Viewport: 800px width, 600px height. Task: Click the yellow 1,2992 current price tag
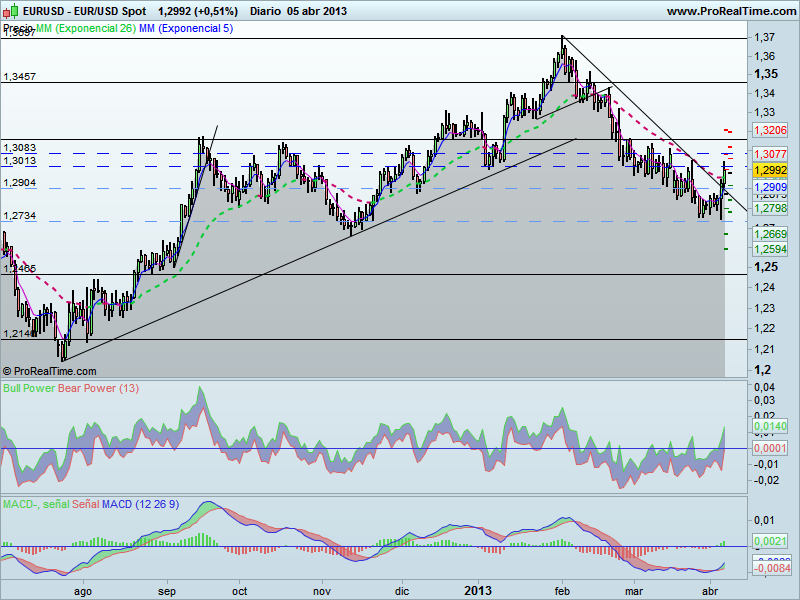(768, 172)
